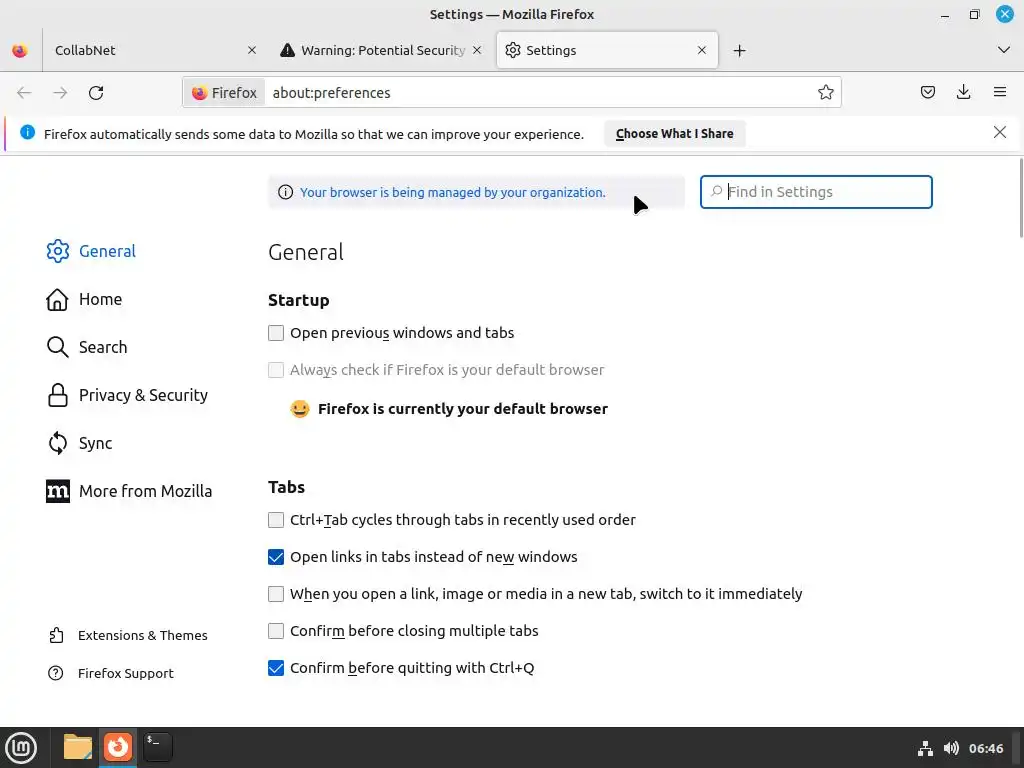The width and height of the screenshot is (1024, 768).
Task: Switch to the CollabNet tab
Action: pyautogui.click(x=153, y=50)
